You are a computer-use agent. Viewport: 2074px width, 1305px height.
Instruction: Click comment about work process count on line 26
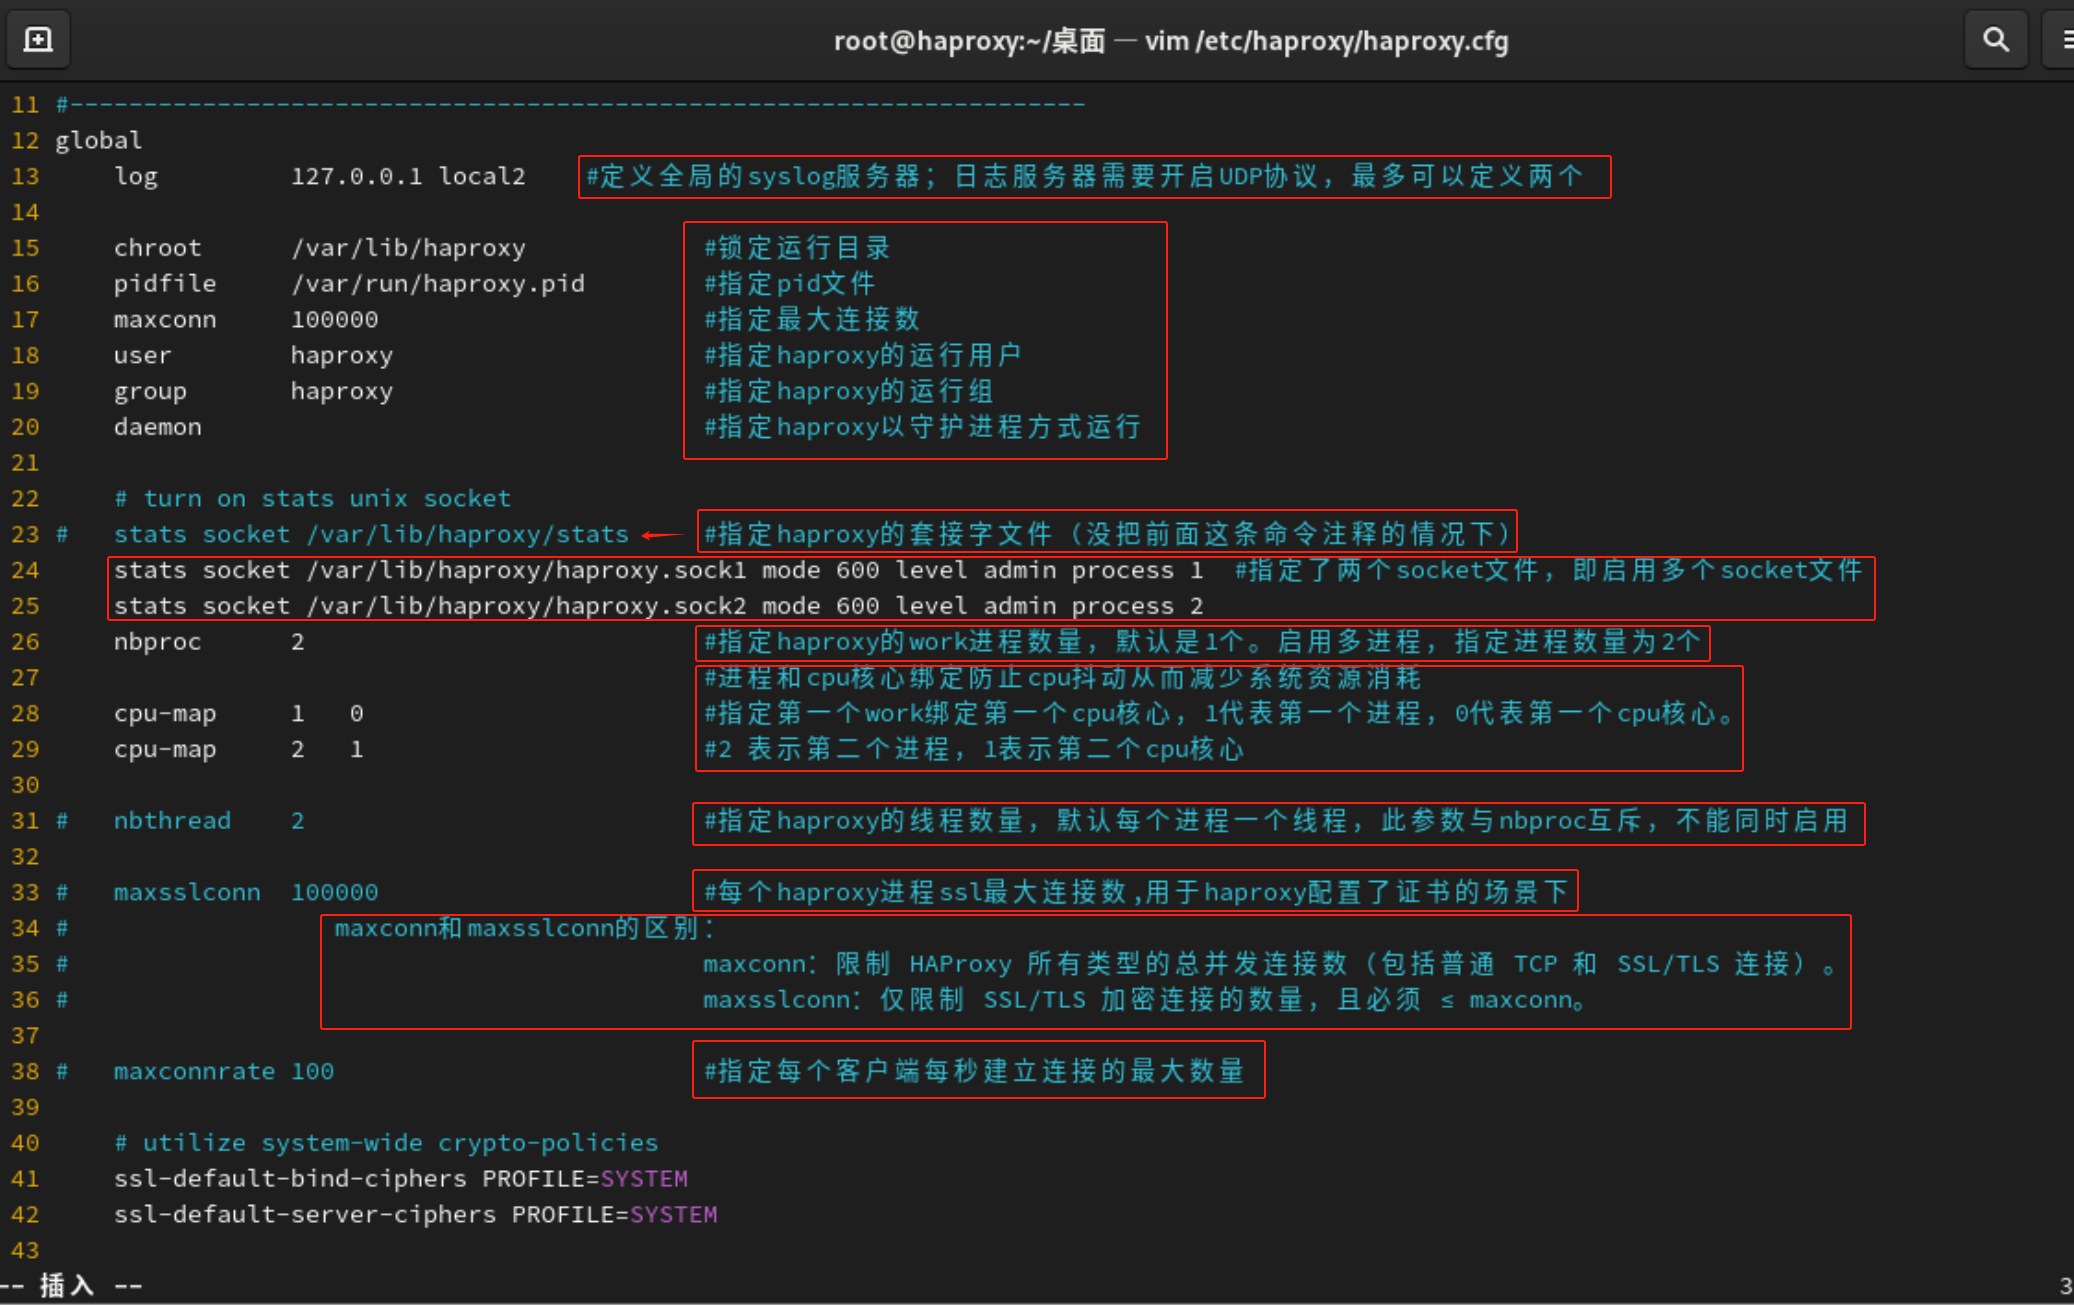click(x=1202, y=642)
